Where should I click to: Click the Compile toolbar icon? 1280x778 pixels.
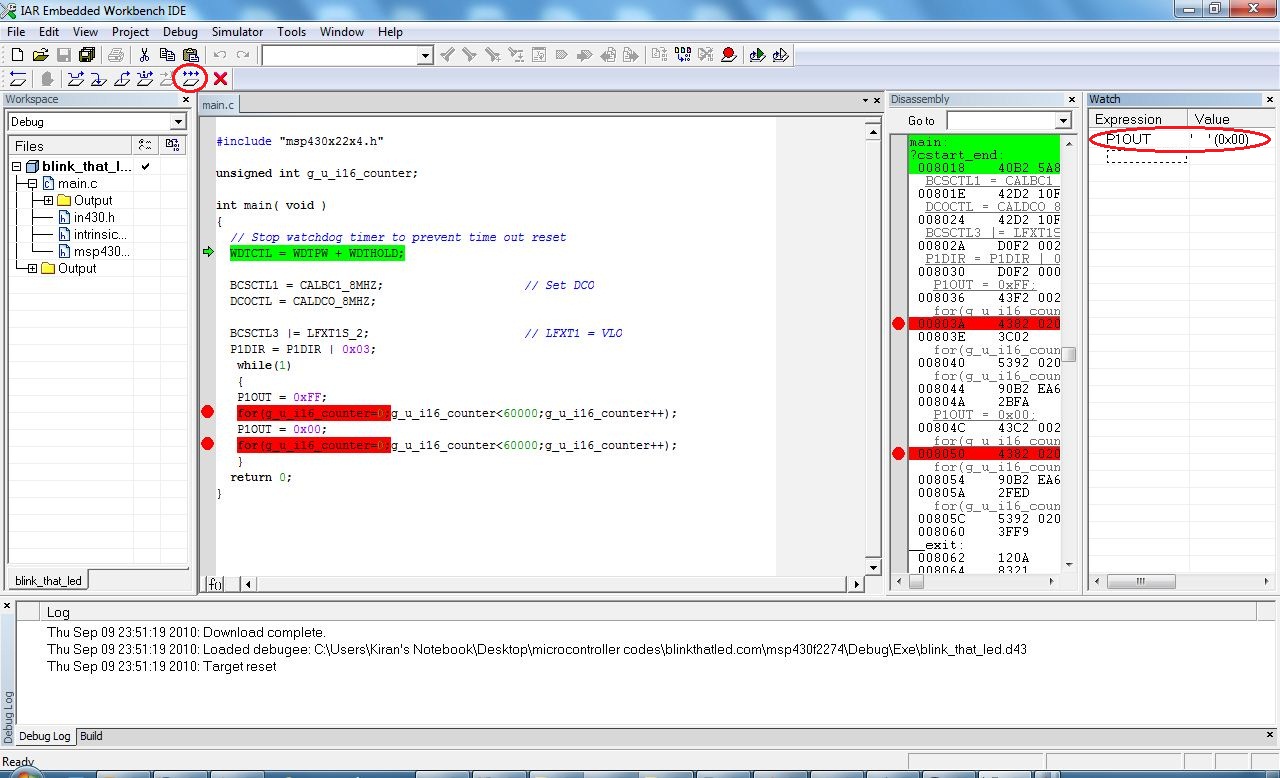click(x=659, y=55)
